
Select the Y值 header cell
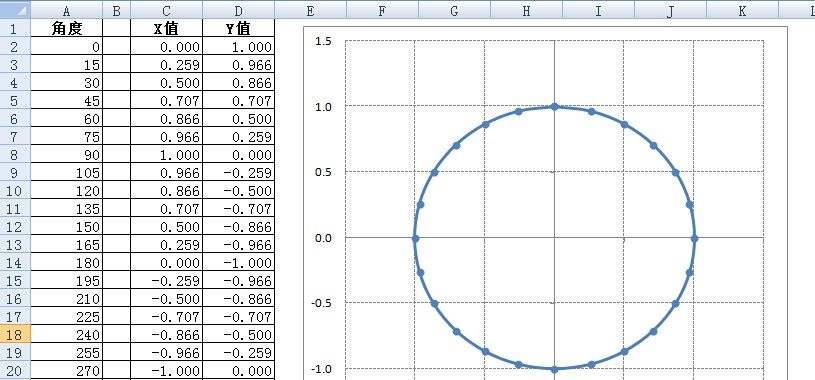238,29
